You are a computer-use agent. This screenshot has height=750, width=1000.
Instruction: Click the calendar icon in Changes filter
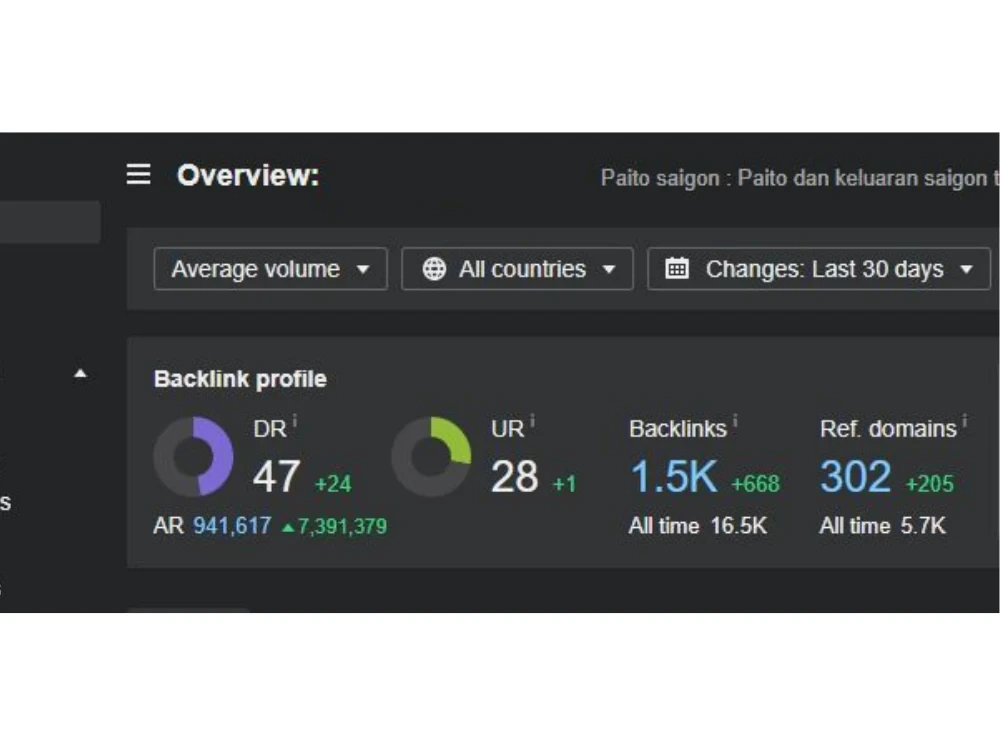(x=677, y=268)
